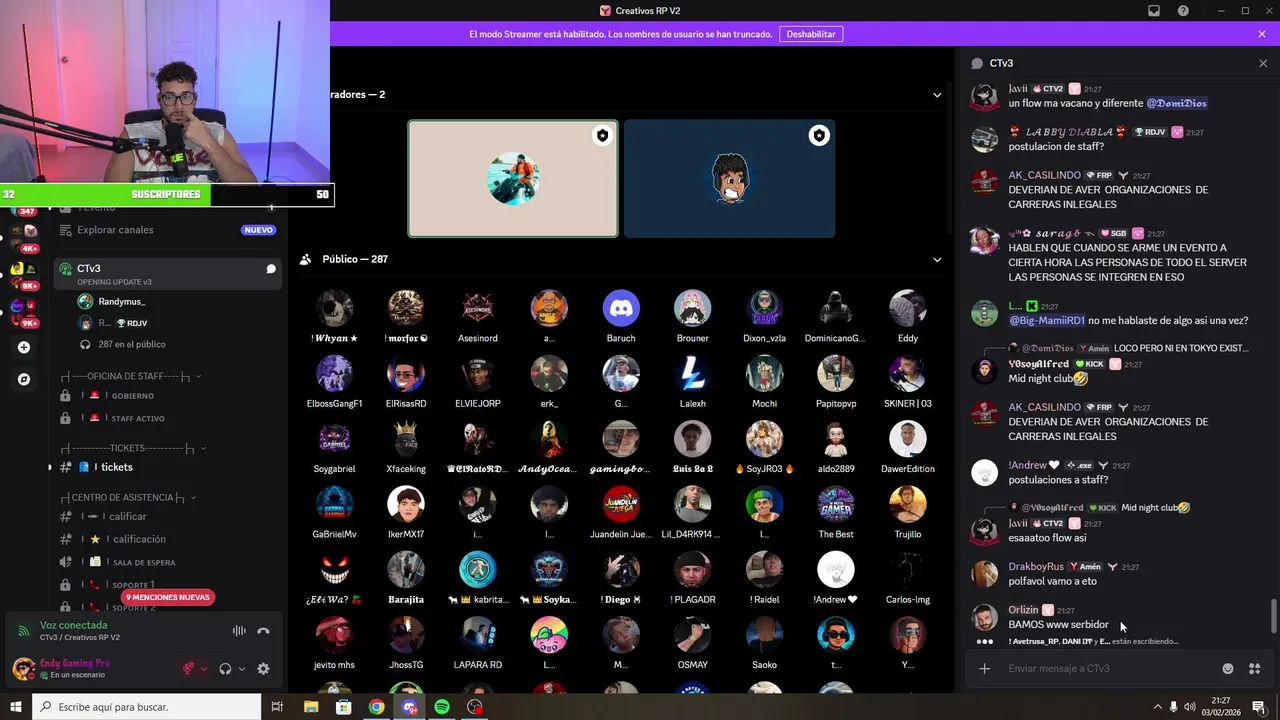Disconnect from voice with the hang-up icon
The width and height of the screenshot is (1280, 720).
coord(263,631)
